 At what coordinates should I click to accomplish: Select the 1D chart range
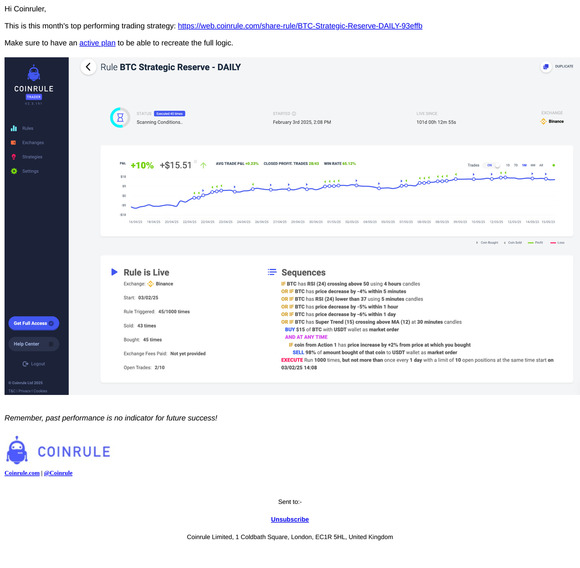click(x=508, y=165)
